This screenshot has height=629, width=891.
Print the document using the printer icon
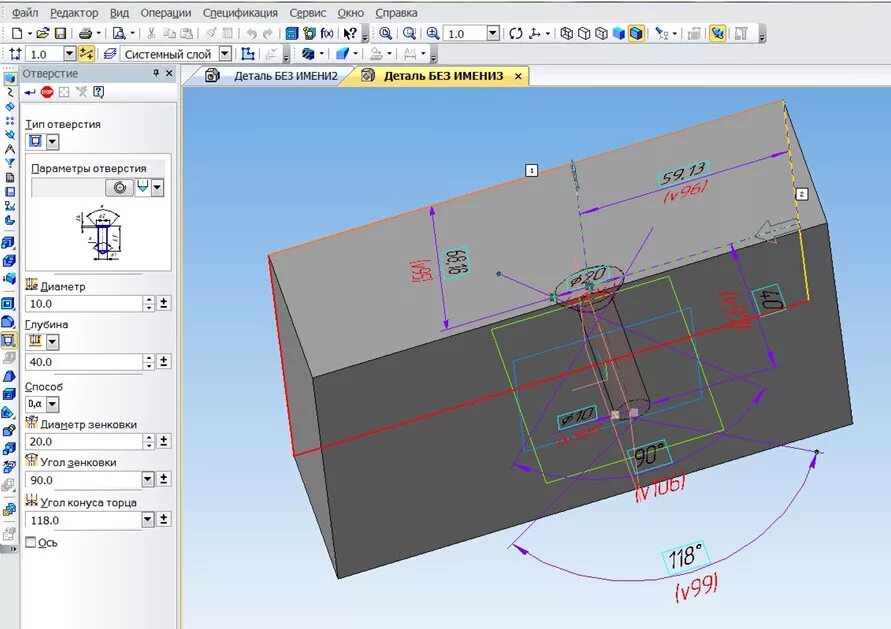[x=85, y=34]
